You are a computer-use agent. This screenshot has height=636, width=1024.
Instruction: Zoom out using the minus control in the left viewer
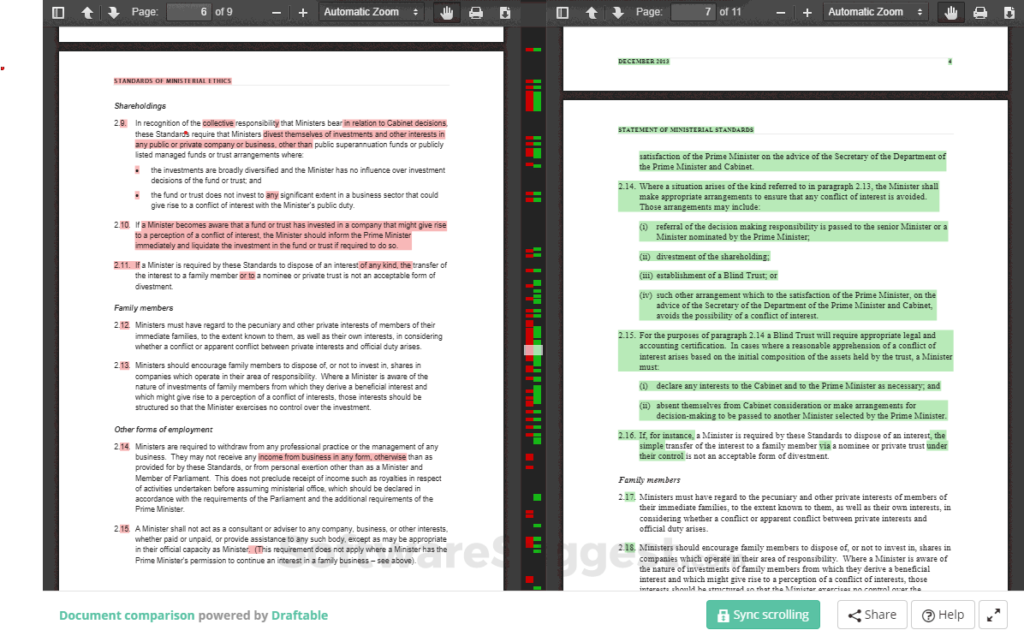(x=277, y=12)
